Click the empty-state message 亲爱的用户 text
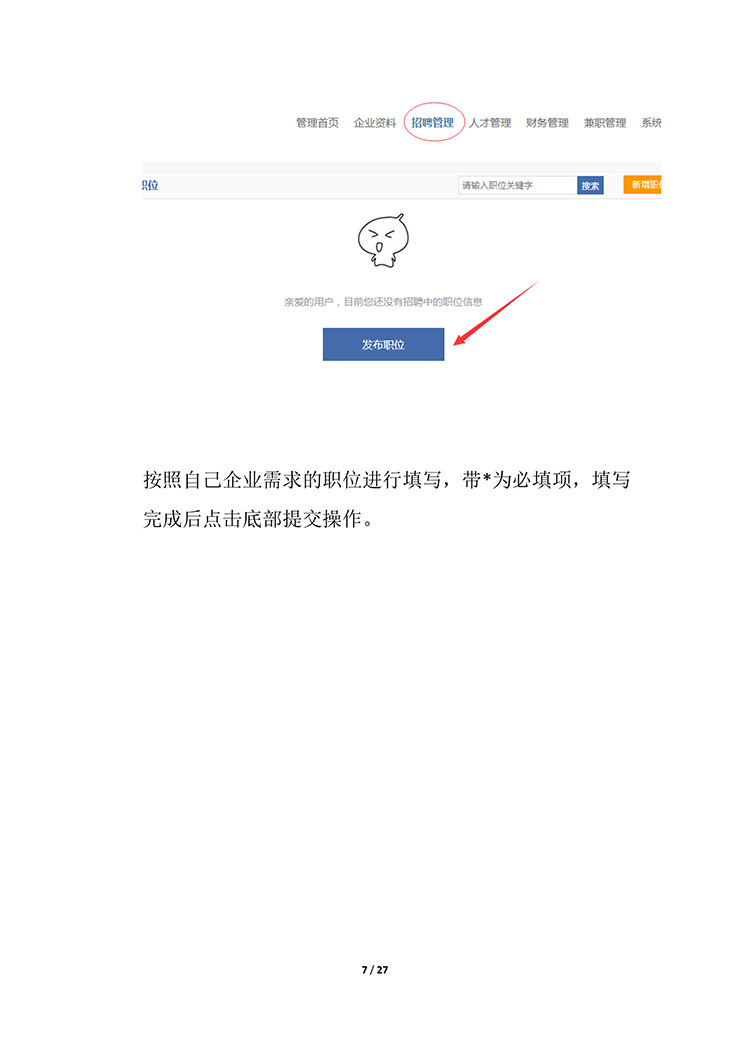744x1052 pixels. (x=383, y=302)
